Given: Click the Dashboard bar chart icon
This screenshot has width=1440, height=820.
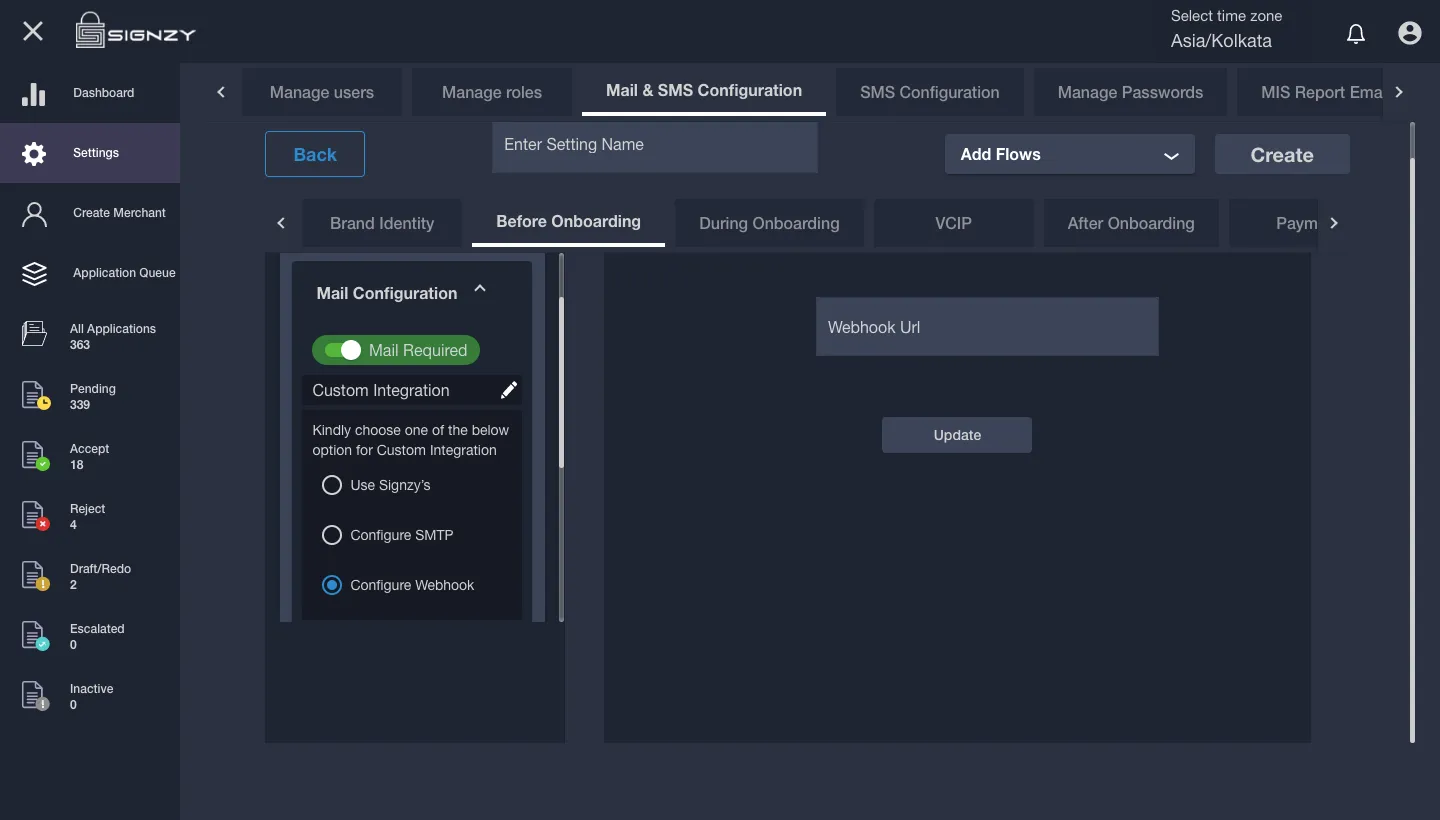Looking at the screenshot, I should tap(34, 93).
